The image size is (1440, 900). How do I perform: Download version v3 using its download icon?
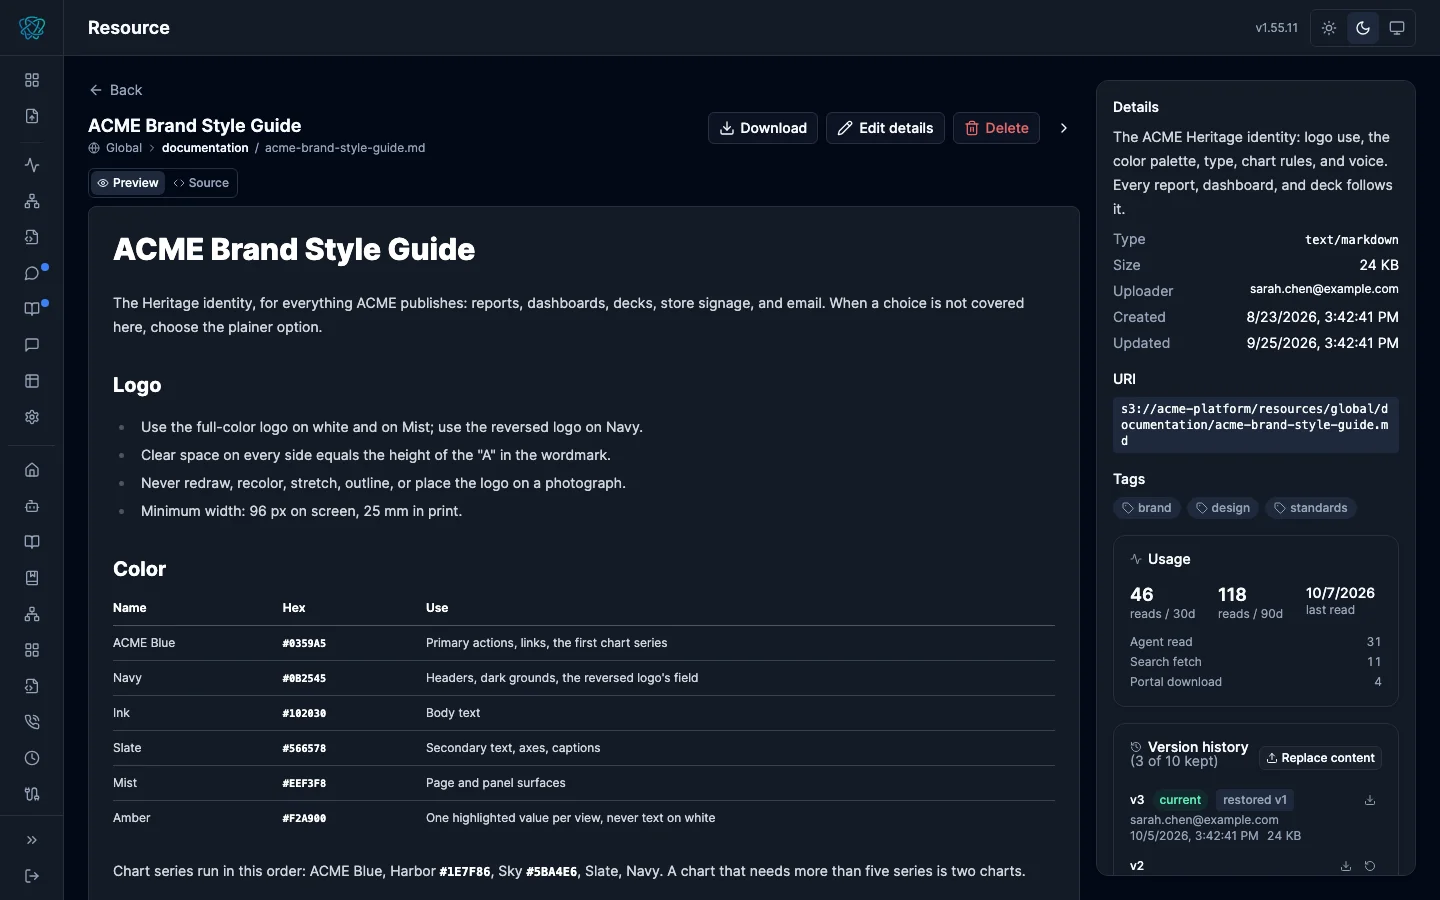(1370, 800)
